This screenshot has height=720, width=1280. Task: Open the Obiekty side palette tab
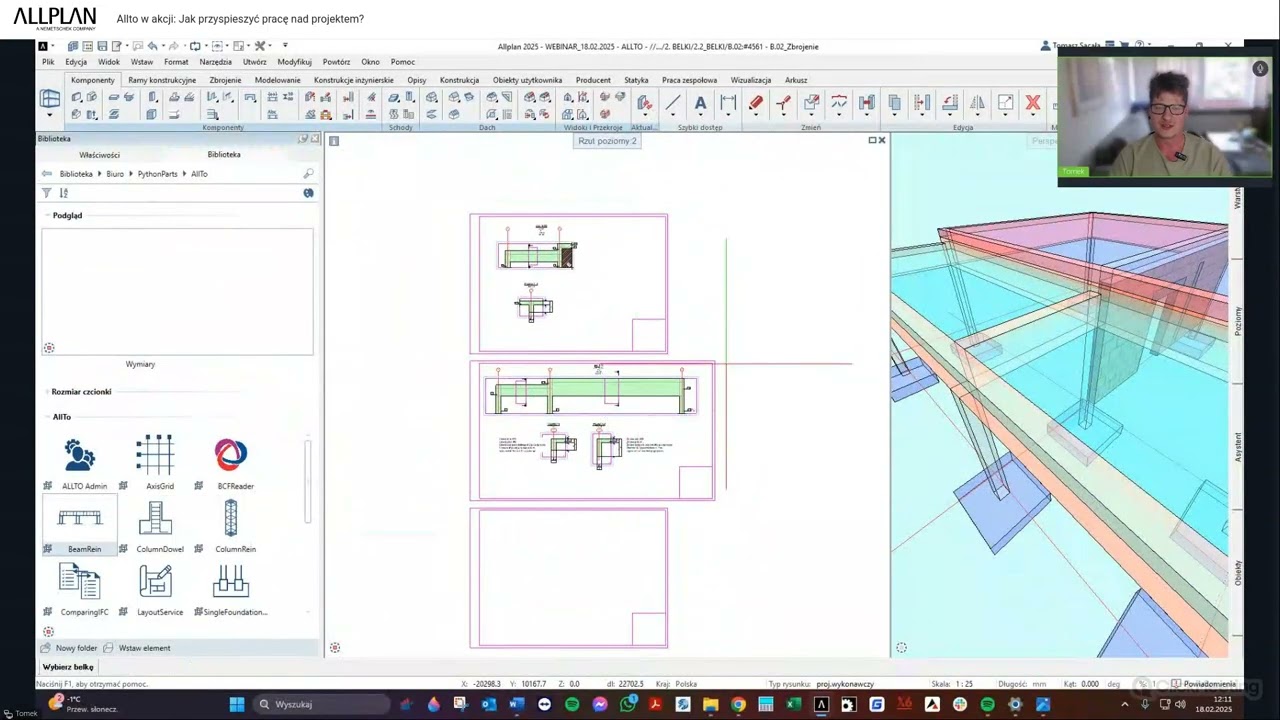1237,573
